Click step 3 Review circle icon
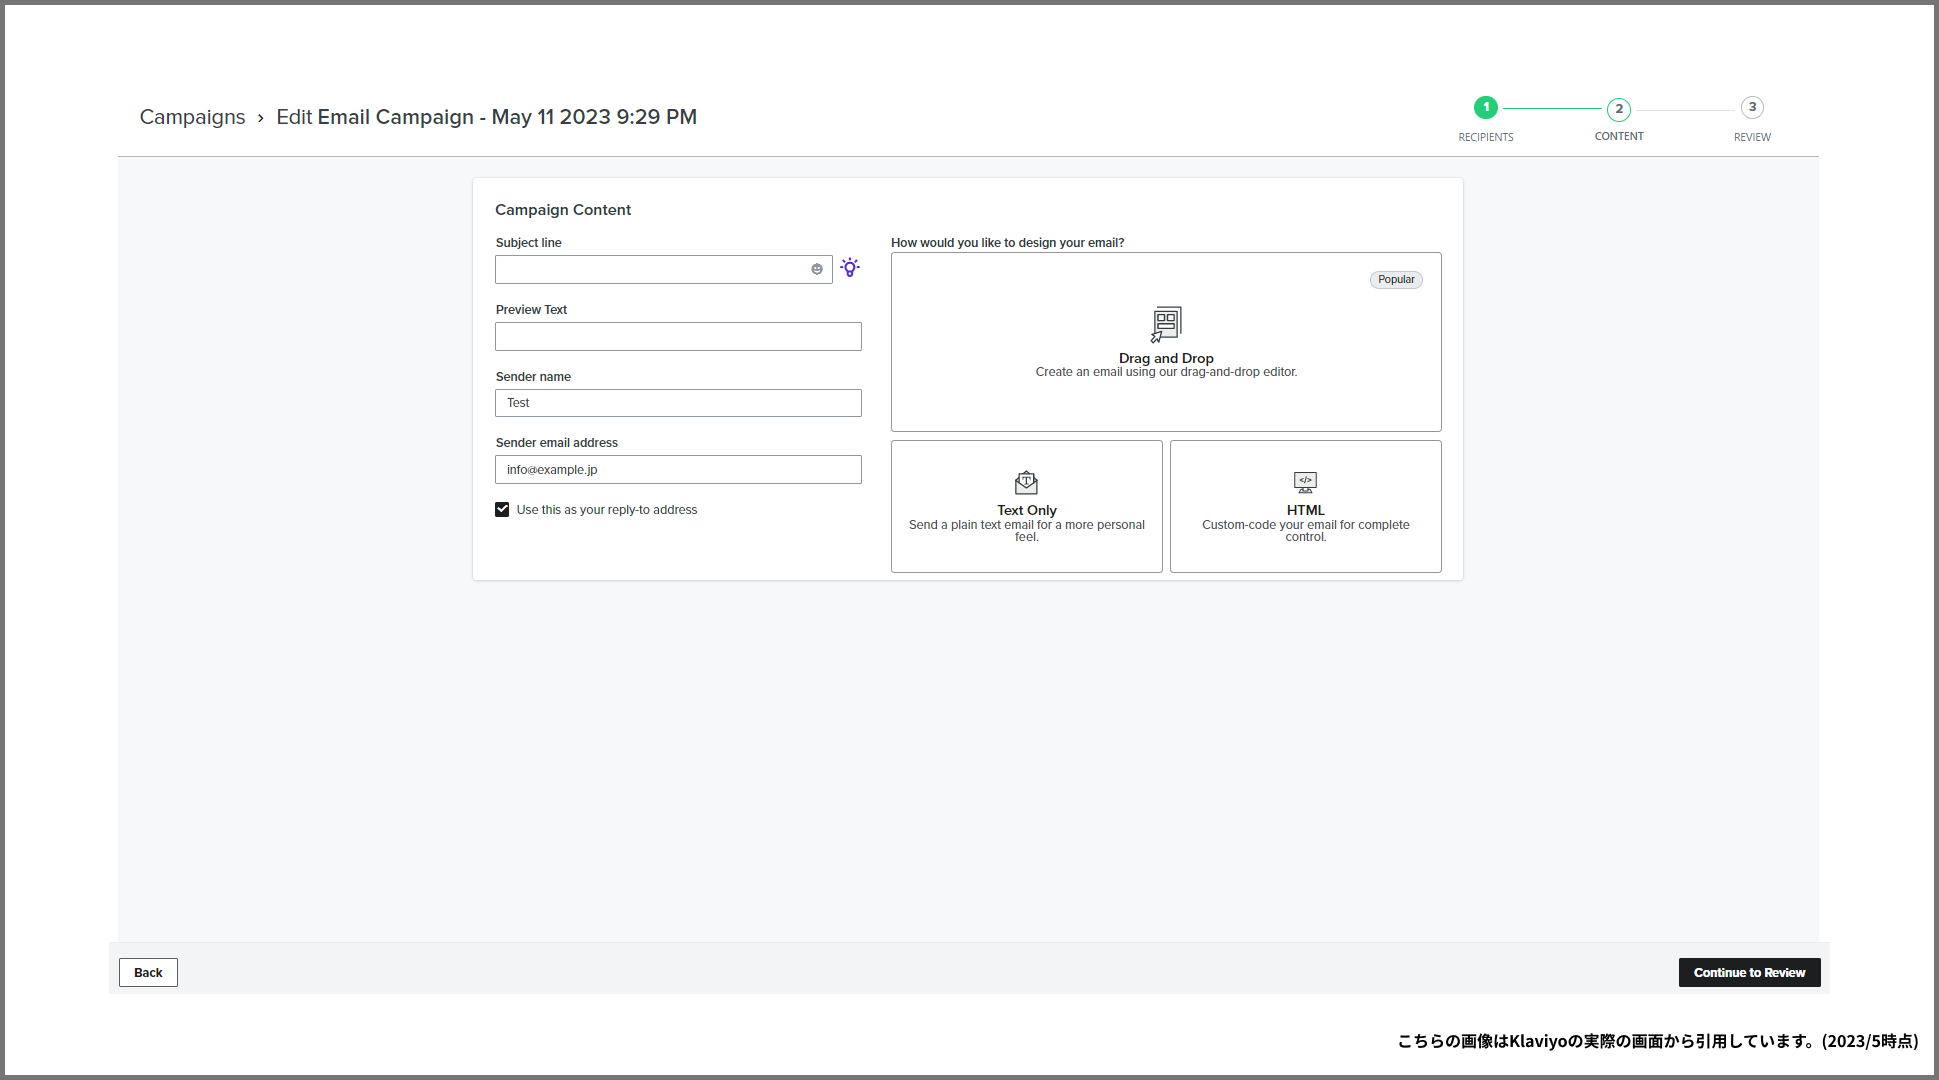The image size is (1939, 1080). coord(1751,107)
